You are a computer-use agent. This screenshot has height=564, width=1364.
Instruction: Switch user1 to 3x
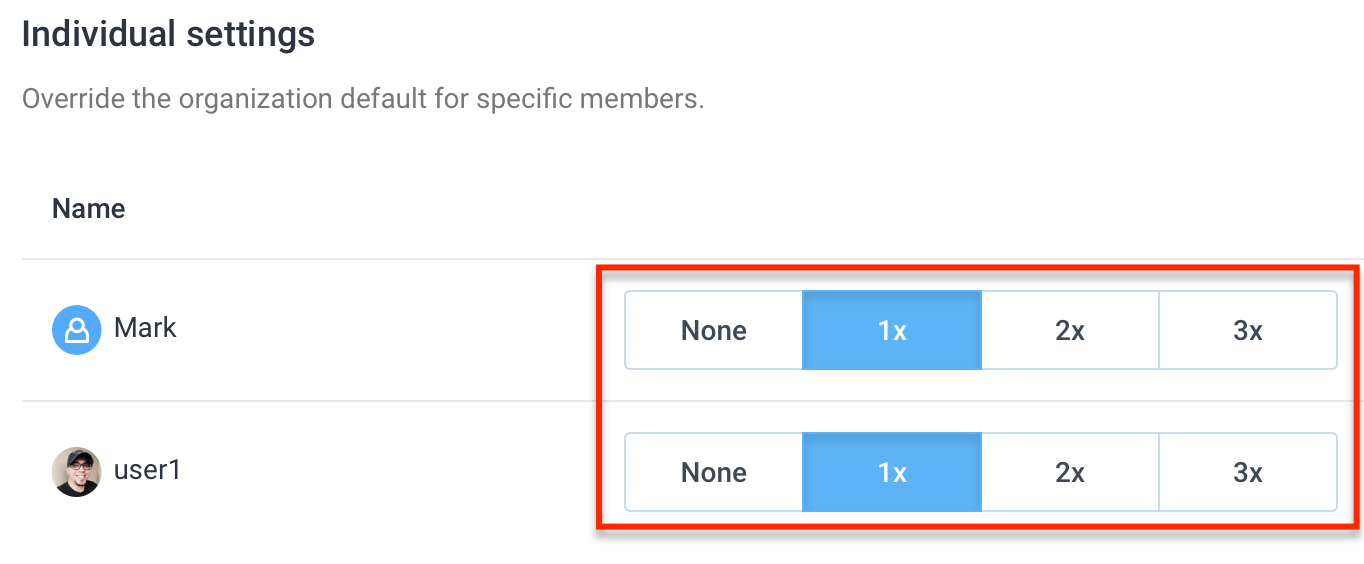[x=1248, y=473]
